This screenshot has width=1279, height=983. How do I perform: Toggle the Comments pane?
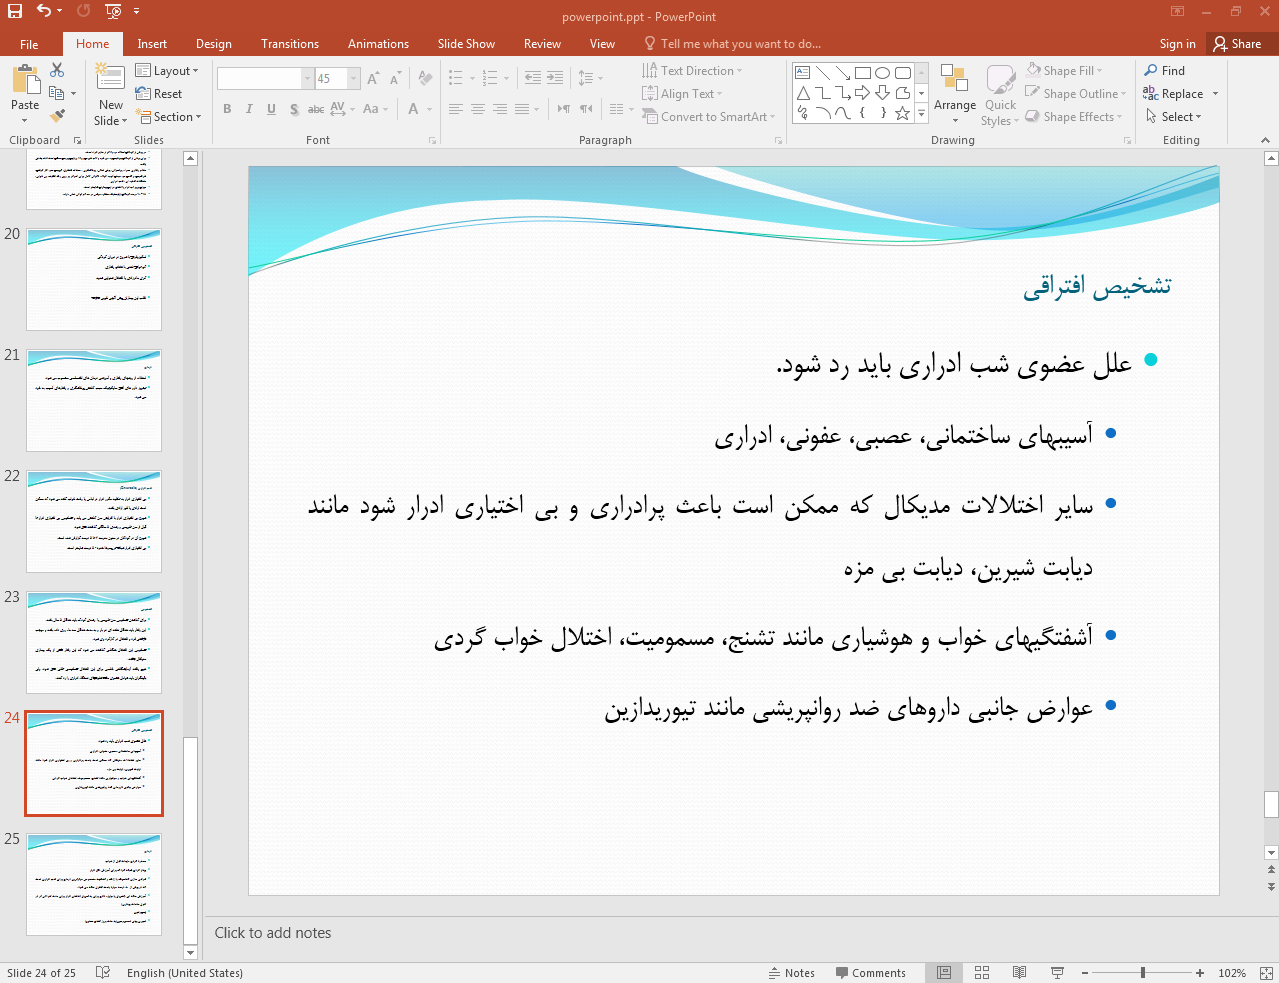(x=869, y=972)
